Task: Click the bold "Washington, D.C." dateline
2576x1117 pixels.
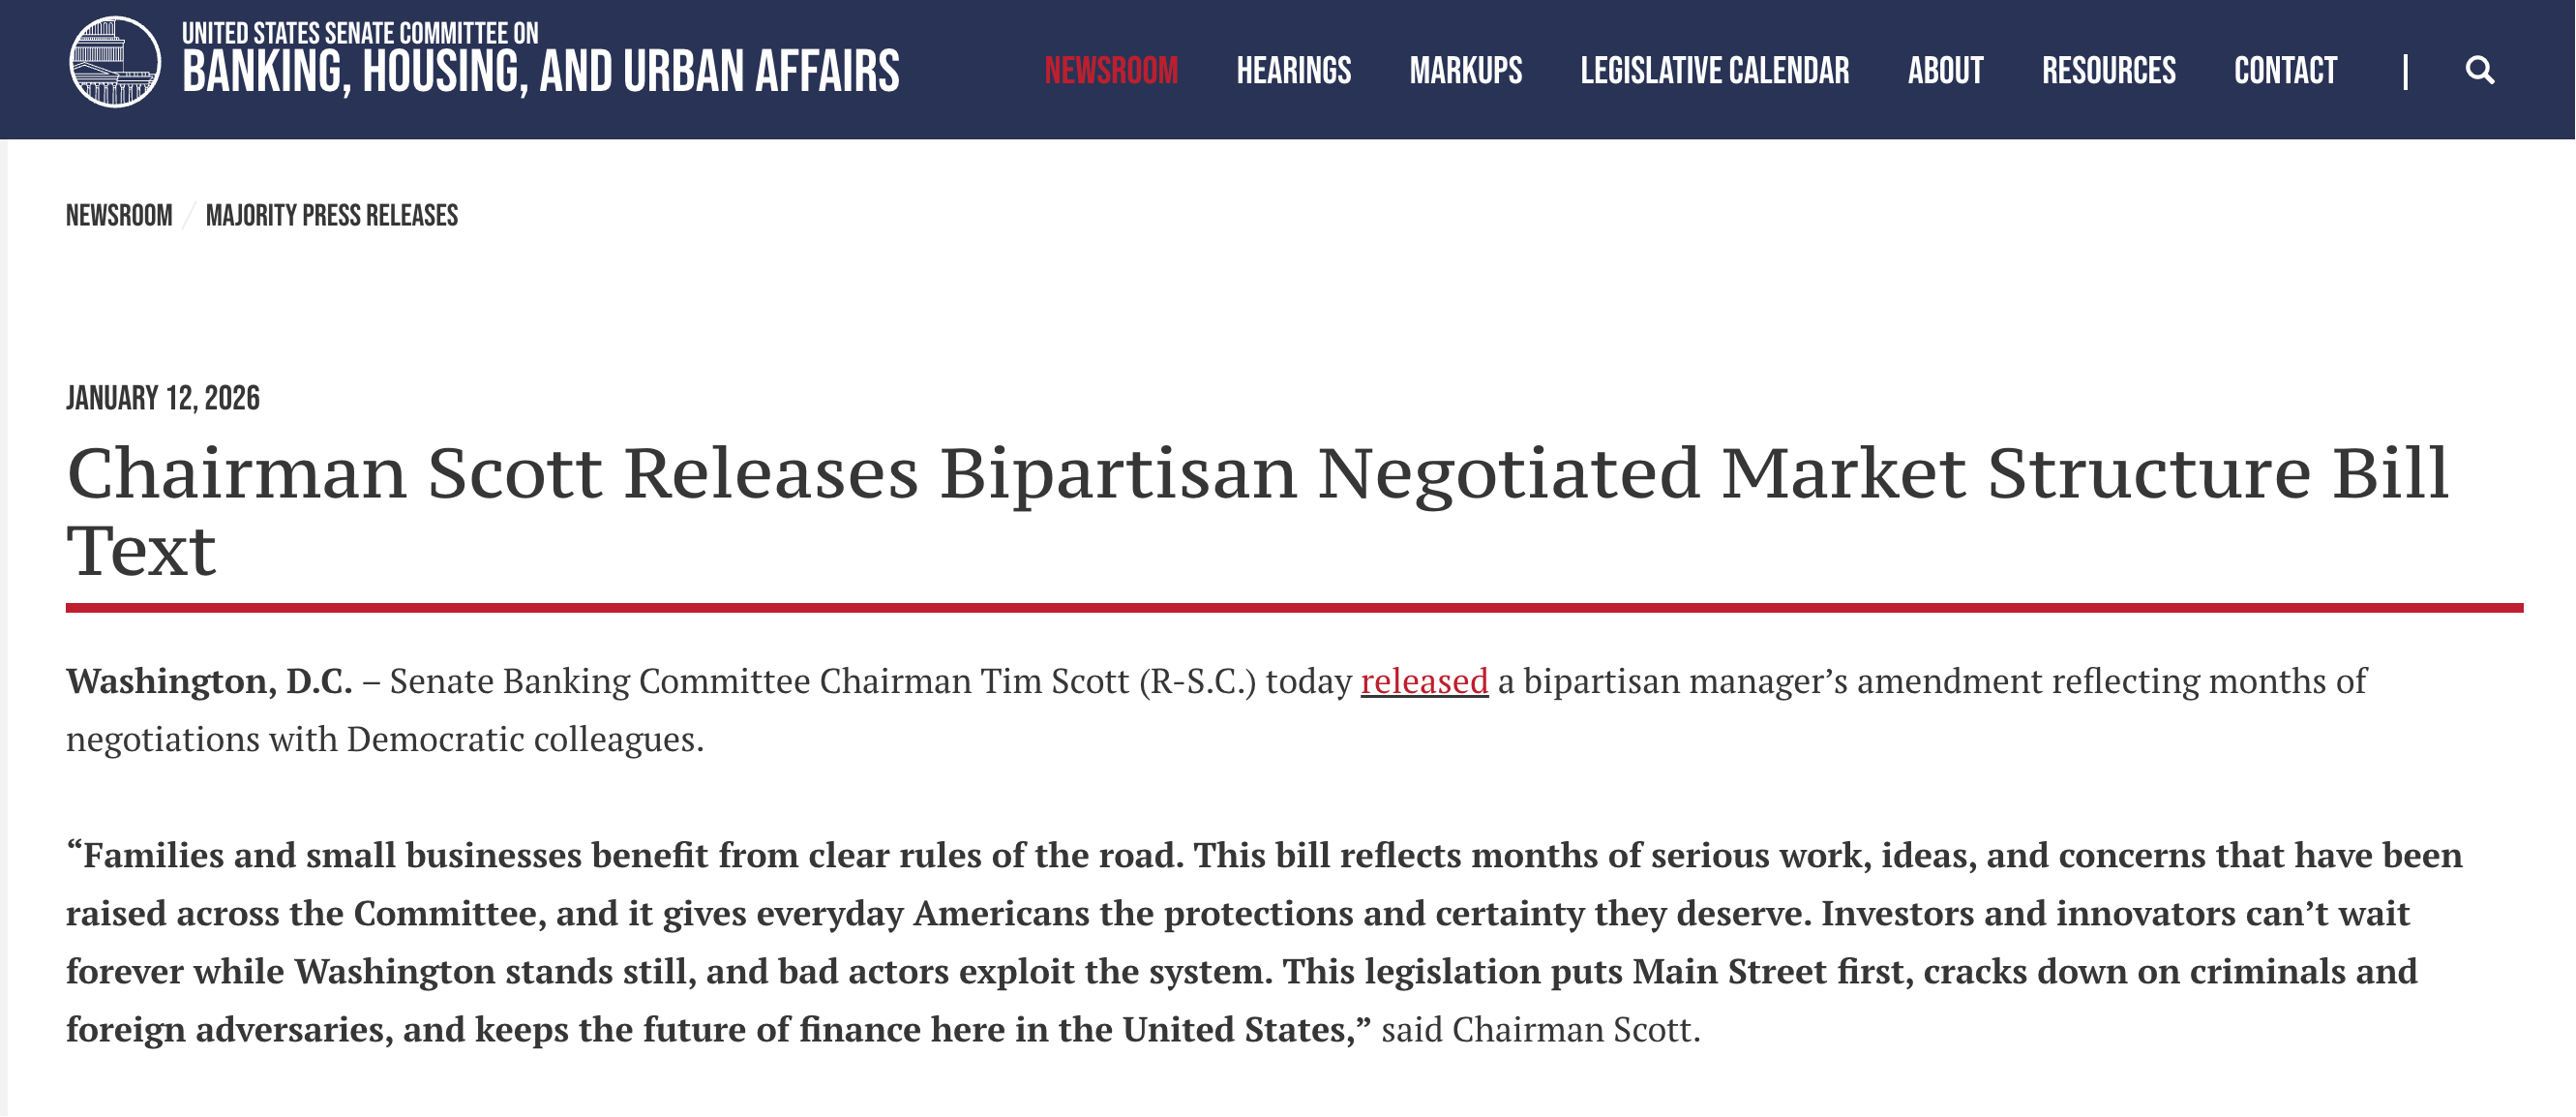Action: pyautogui.click(x=209, y=681)
